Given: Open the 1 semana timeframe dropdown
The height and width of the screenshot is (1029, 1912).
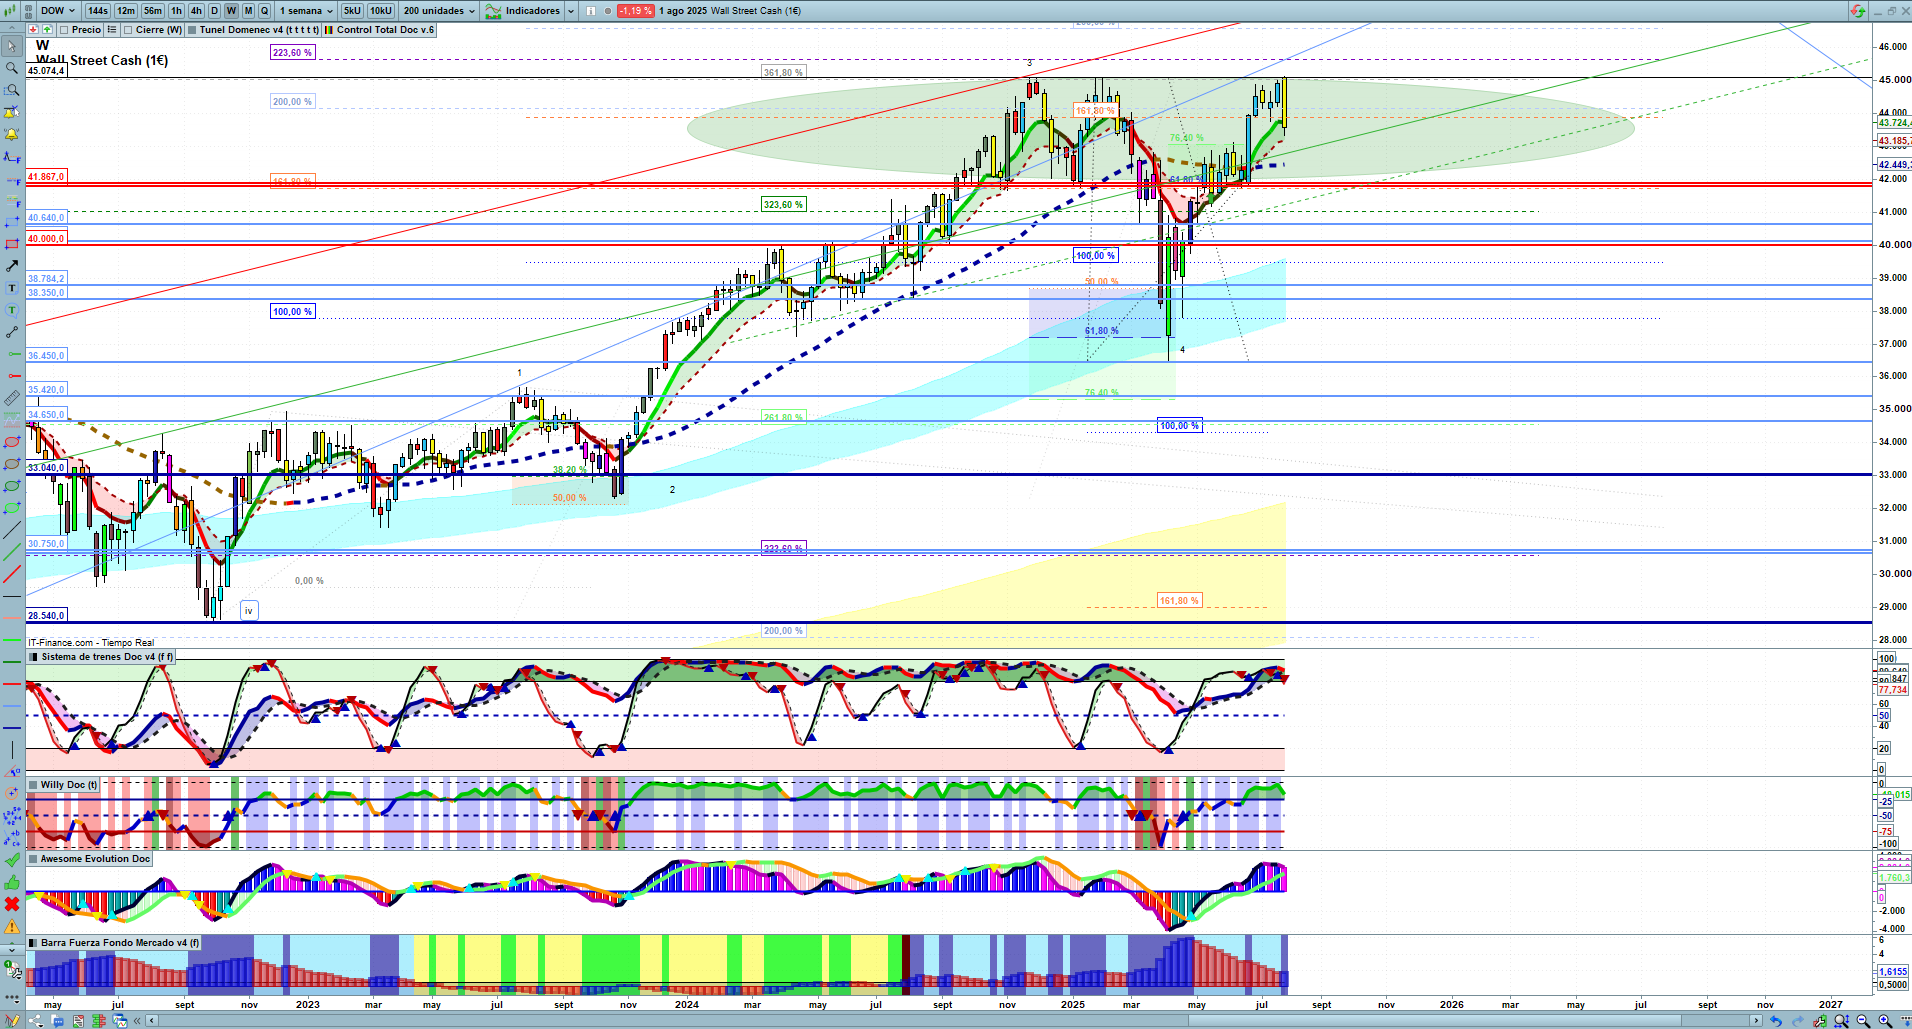Looking at the screenshot, I should point(306,11).
